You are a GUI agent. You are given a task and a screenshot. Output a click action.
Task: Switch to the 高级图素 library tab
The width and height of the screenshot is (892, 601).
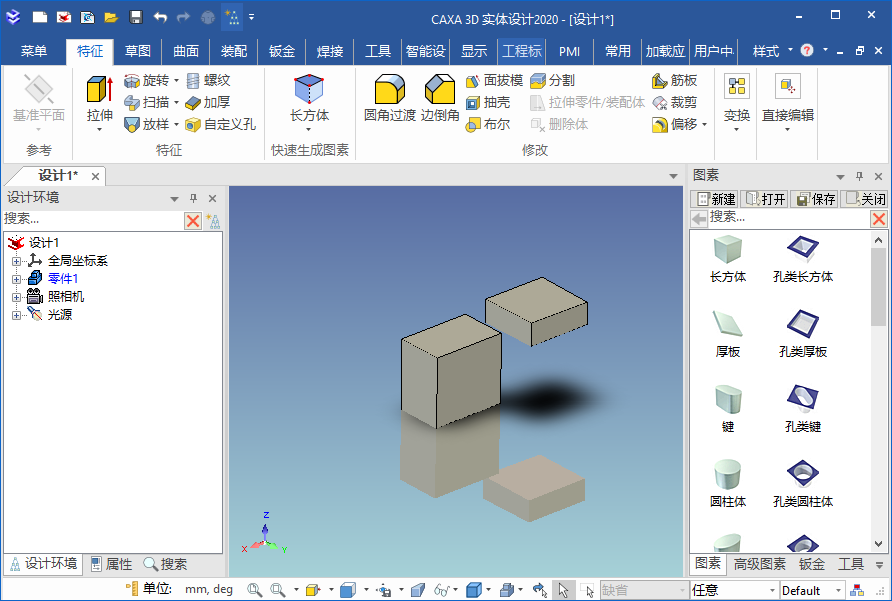[x=759, y=564]
